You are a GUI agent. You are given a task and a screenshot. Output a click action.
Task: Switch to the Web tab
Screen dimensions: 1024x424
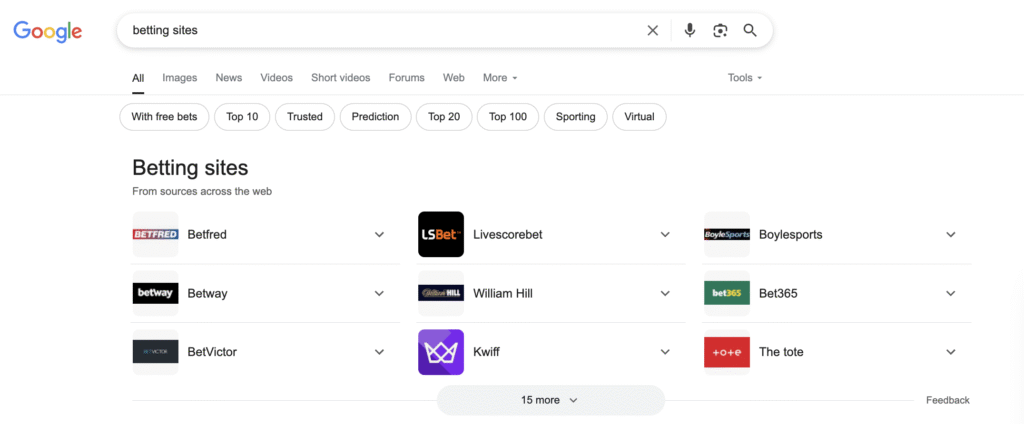tap(454, 78)
